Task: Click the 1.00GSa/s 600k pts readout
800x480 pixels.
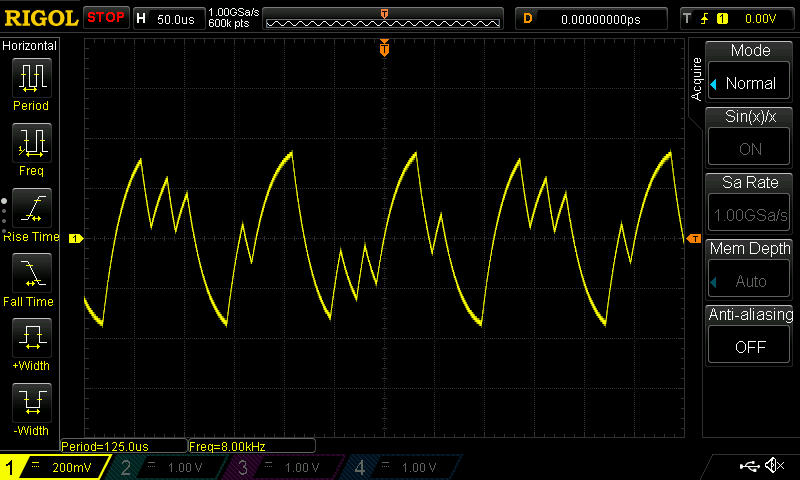Action: click(x=234, y=18)
